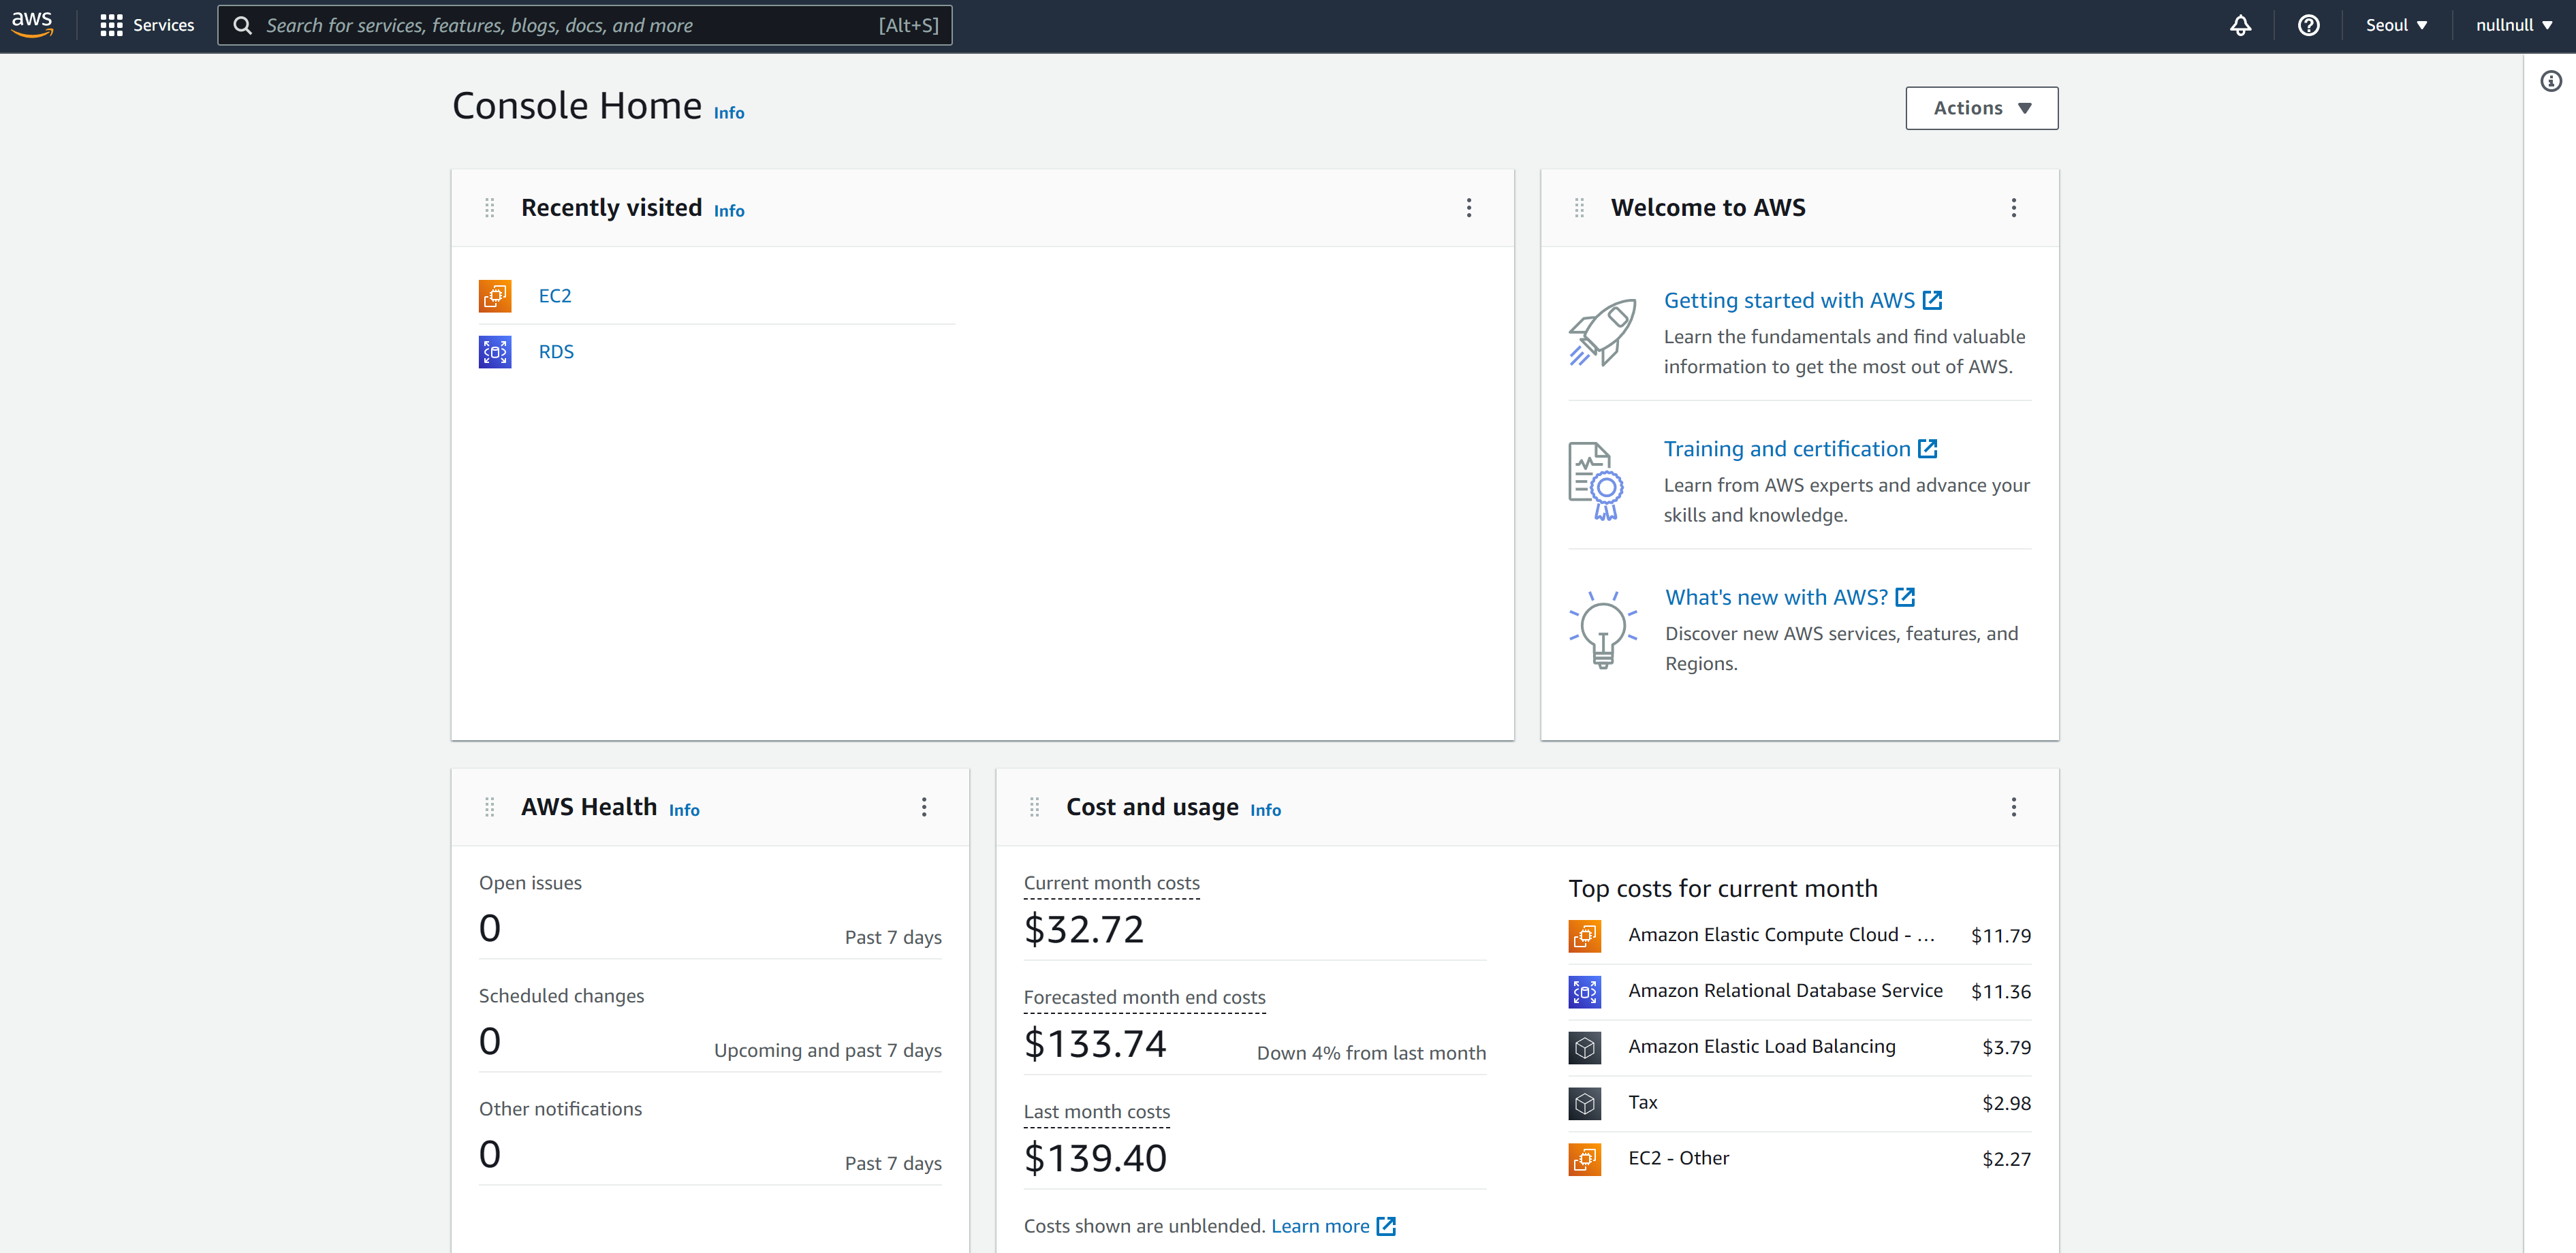Viewport: 2576px width, 1253px height.
Task: Expand the Actions dropdown
Action: point(1982,108)
